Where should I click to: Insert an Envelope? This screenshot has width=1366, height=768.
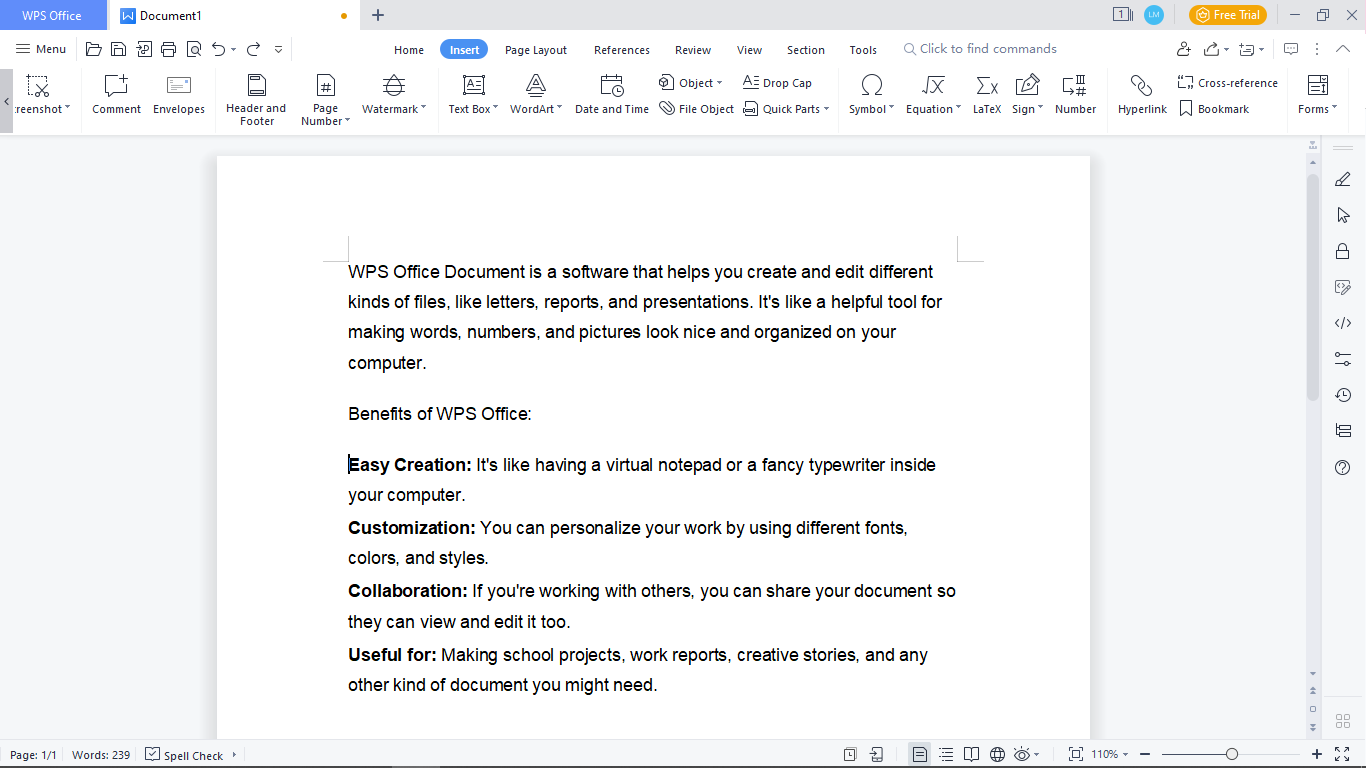pyautogui.click(x=178, y=95)
